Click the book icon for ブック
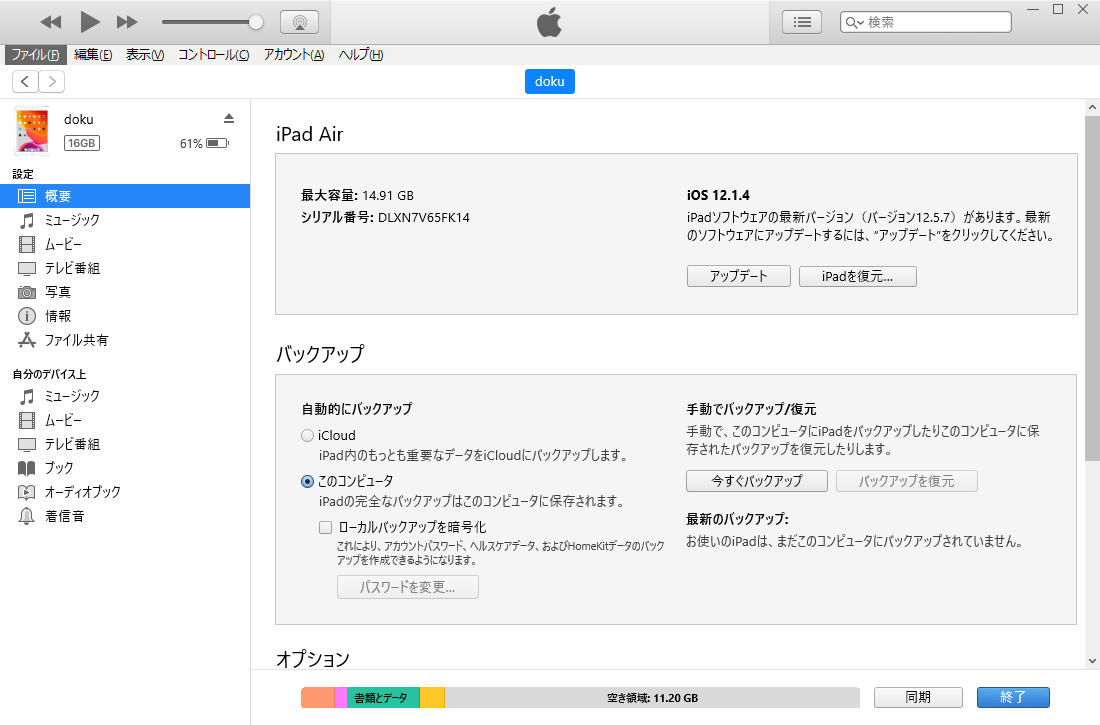Screen dimensions: 1100x725 27,468
